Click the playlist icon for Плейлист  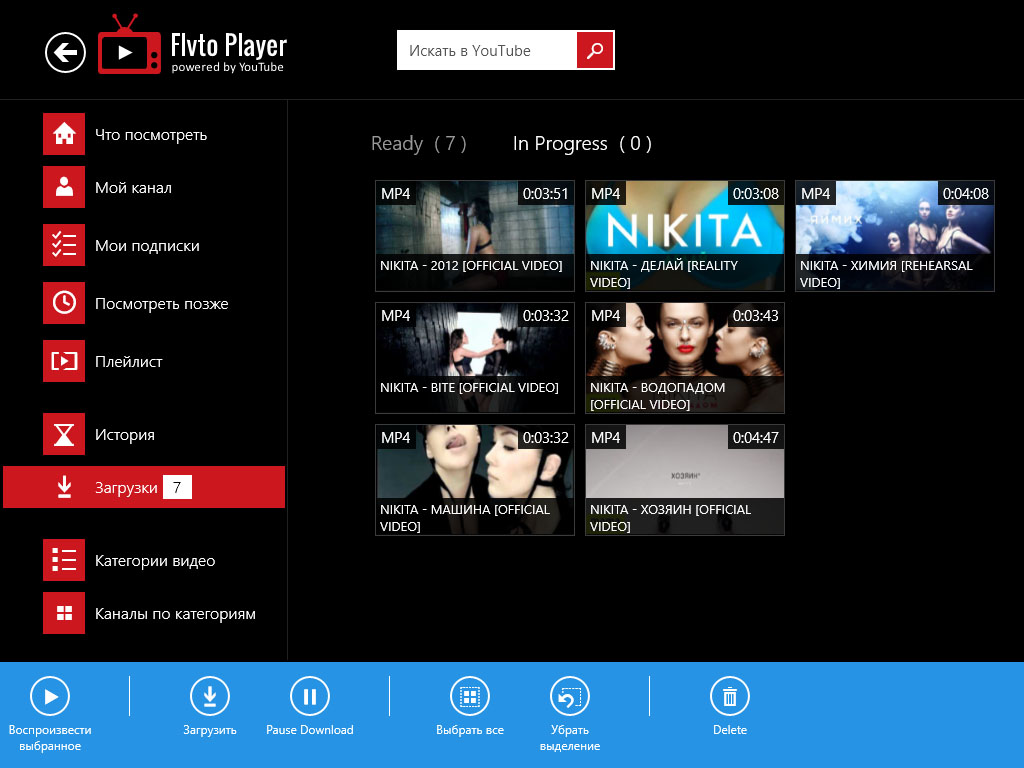(64, 360)
